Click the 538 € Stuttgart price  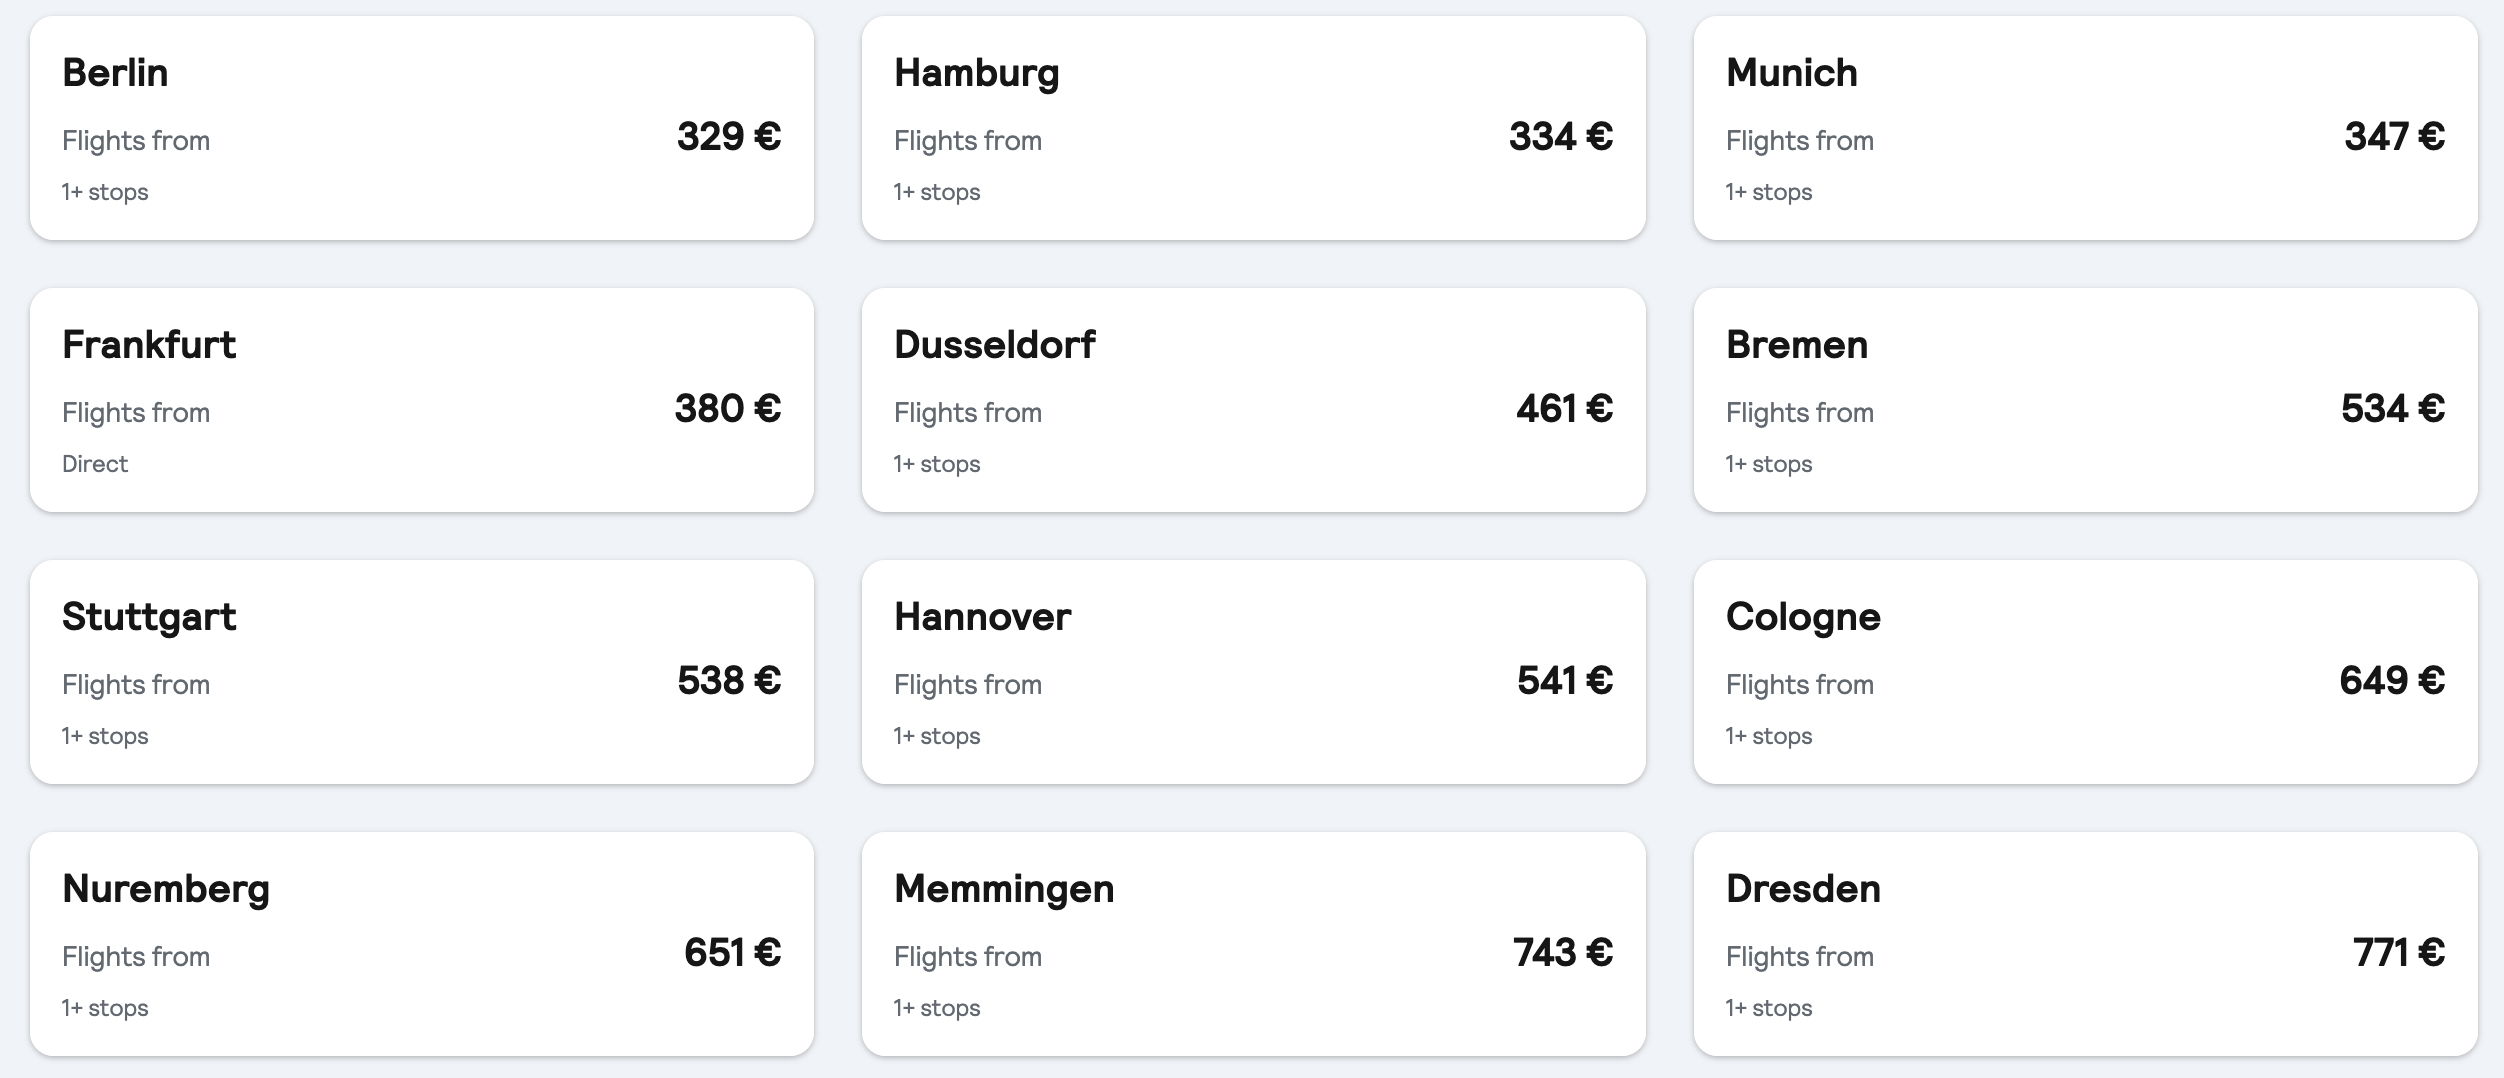729,681
